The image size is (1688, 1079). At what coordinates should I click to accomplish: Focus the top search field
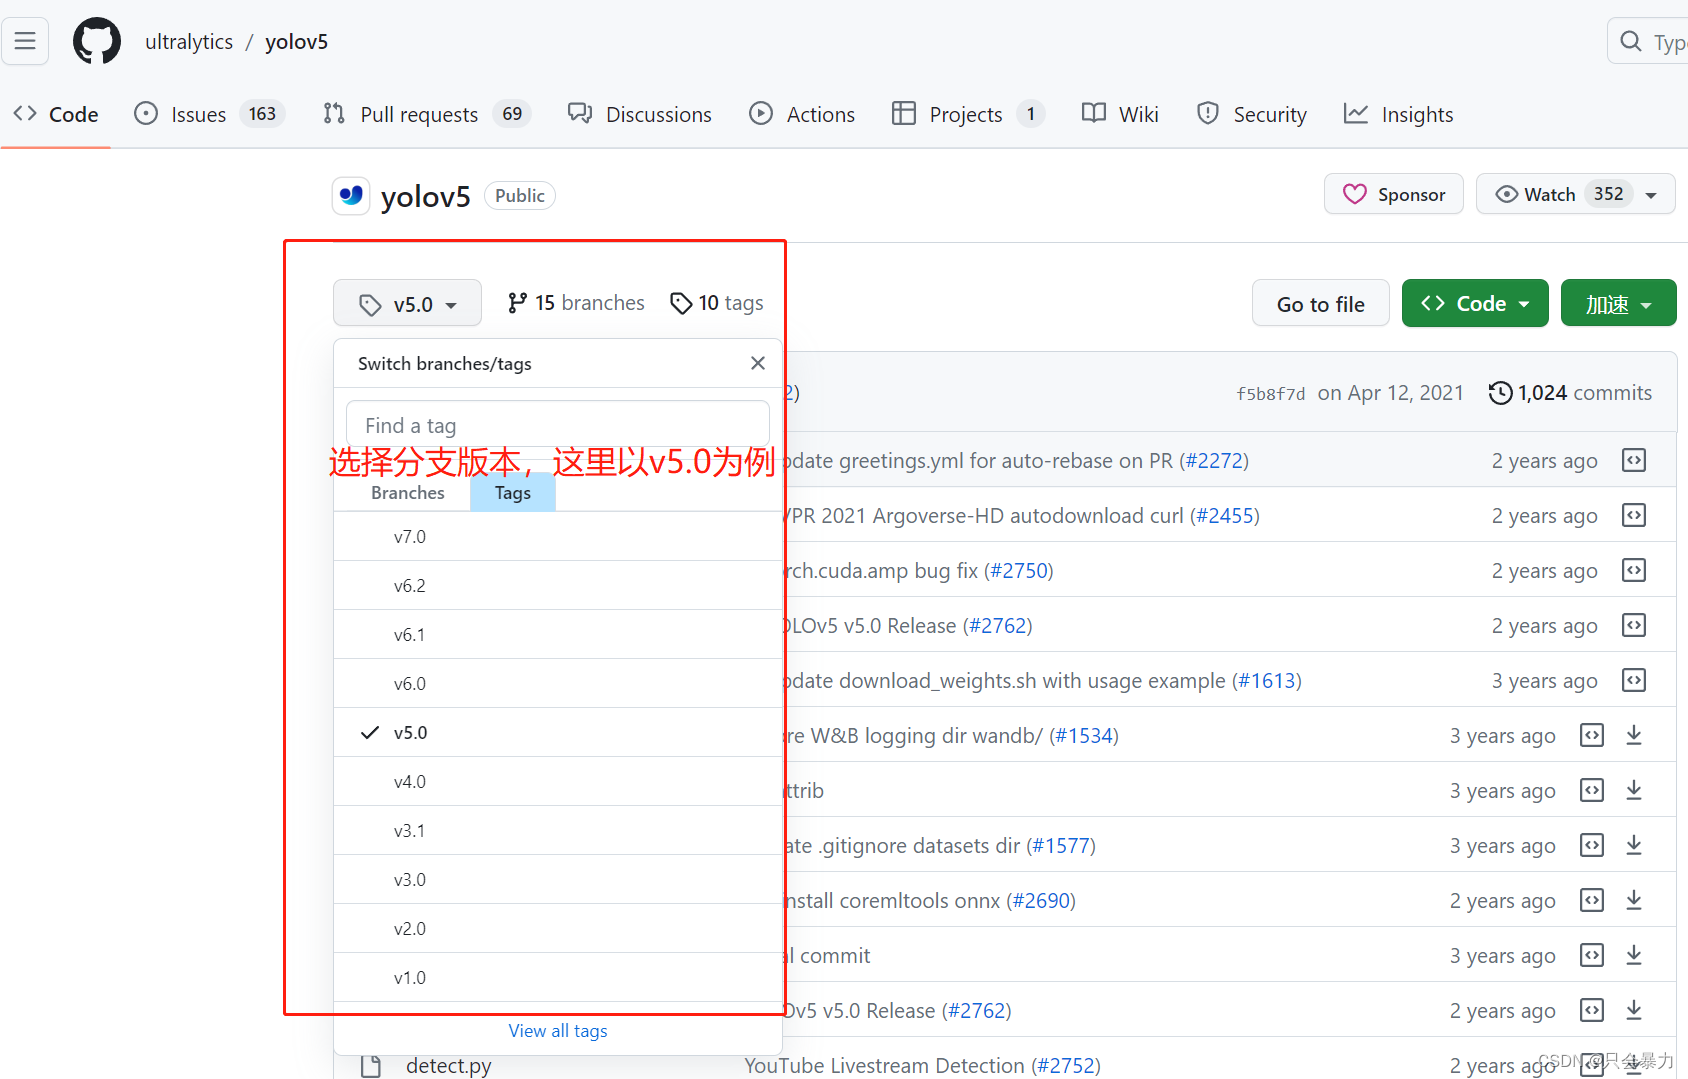point(1647,41)
